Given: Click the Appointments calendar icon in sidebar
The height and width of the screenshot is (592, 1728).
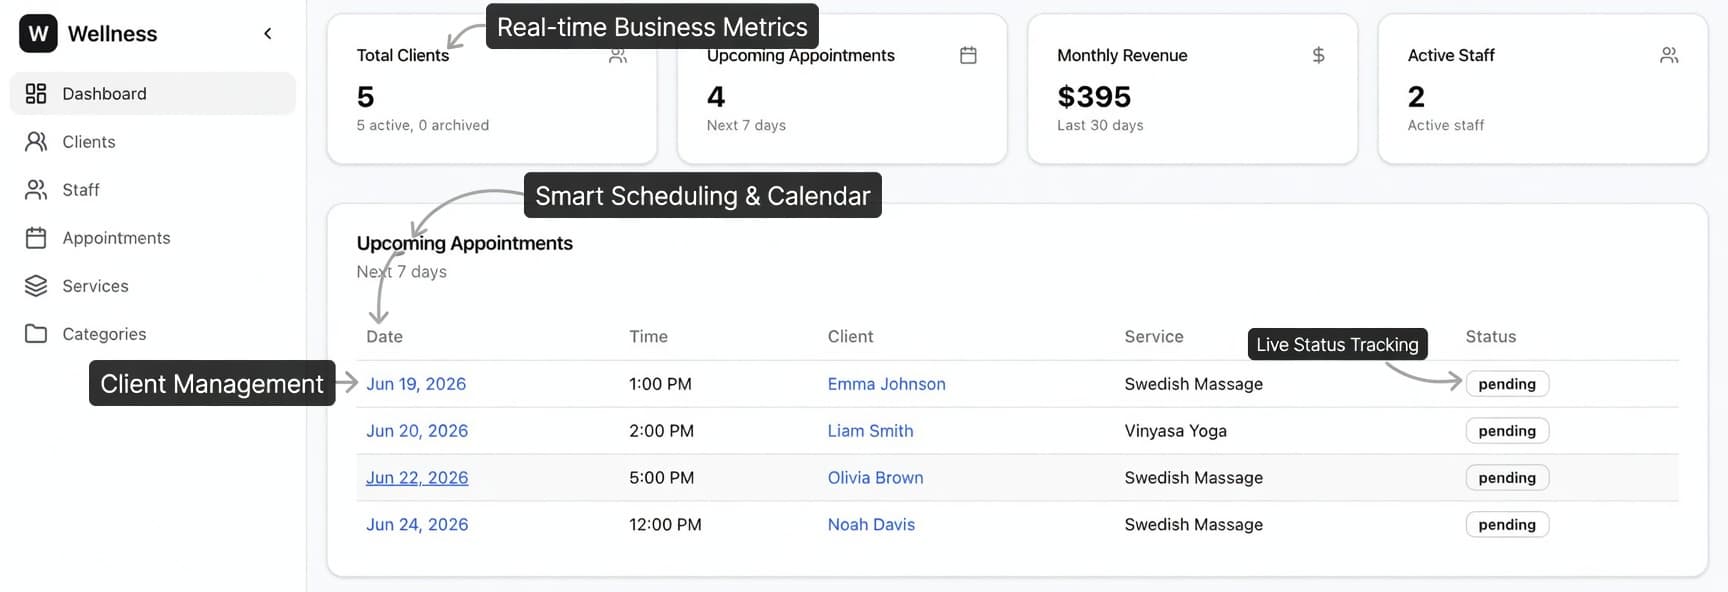Looking at the screenshot, I should click(x=36, y=237).
